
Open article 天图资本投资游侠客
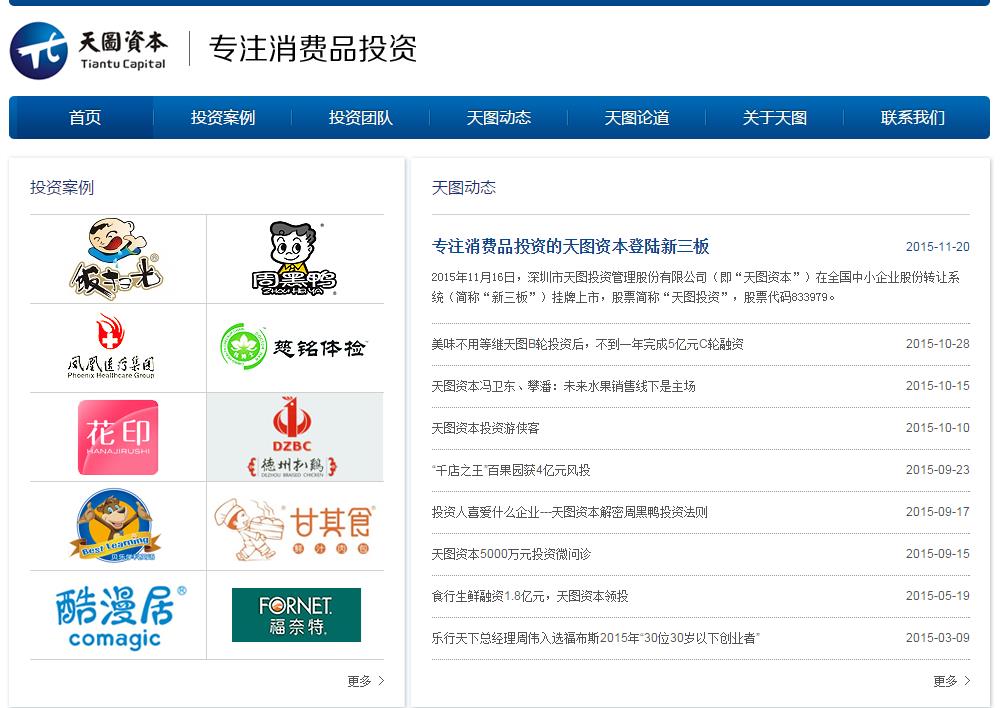[485, 428]
